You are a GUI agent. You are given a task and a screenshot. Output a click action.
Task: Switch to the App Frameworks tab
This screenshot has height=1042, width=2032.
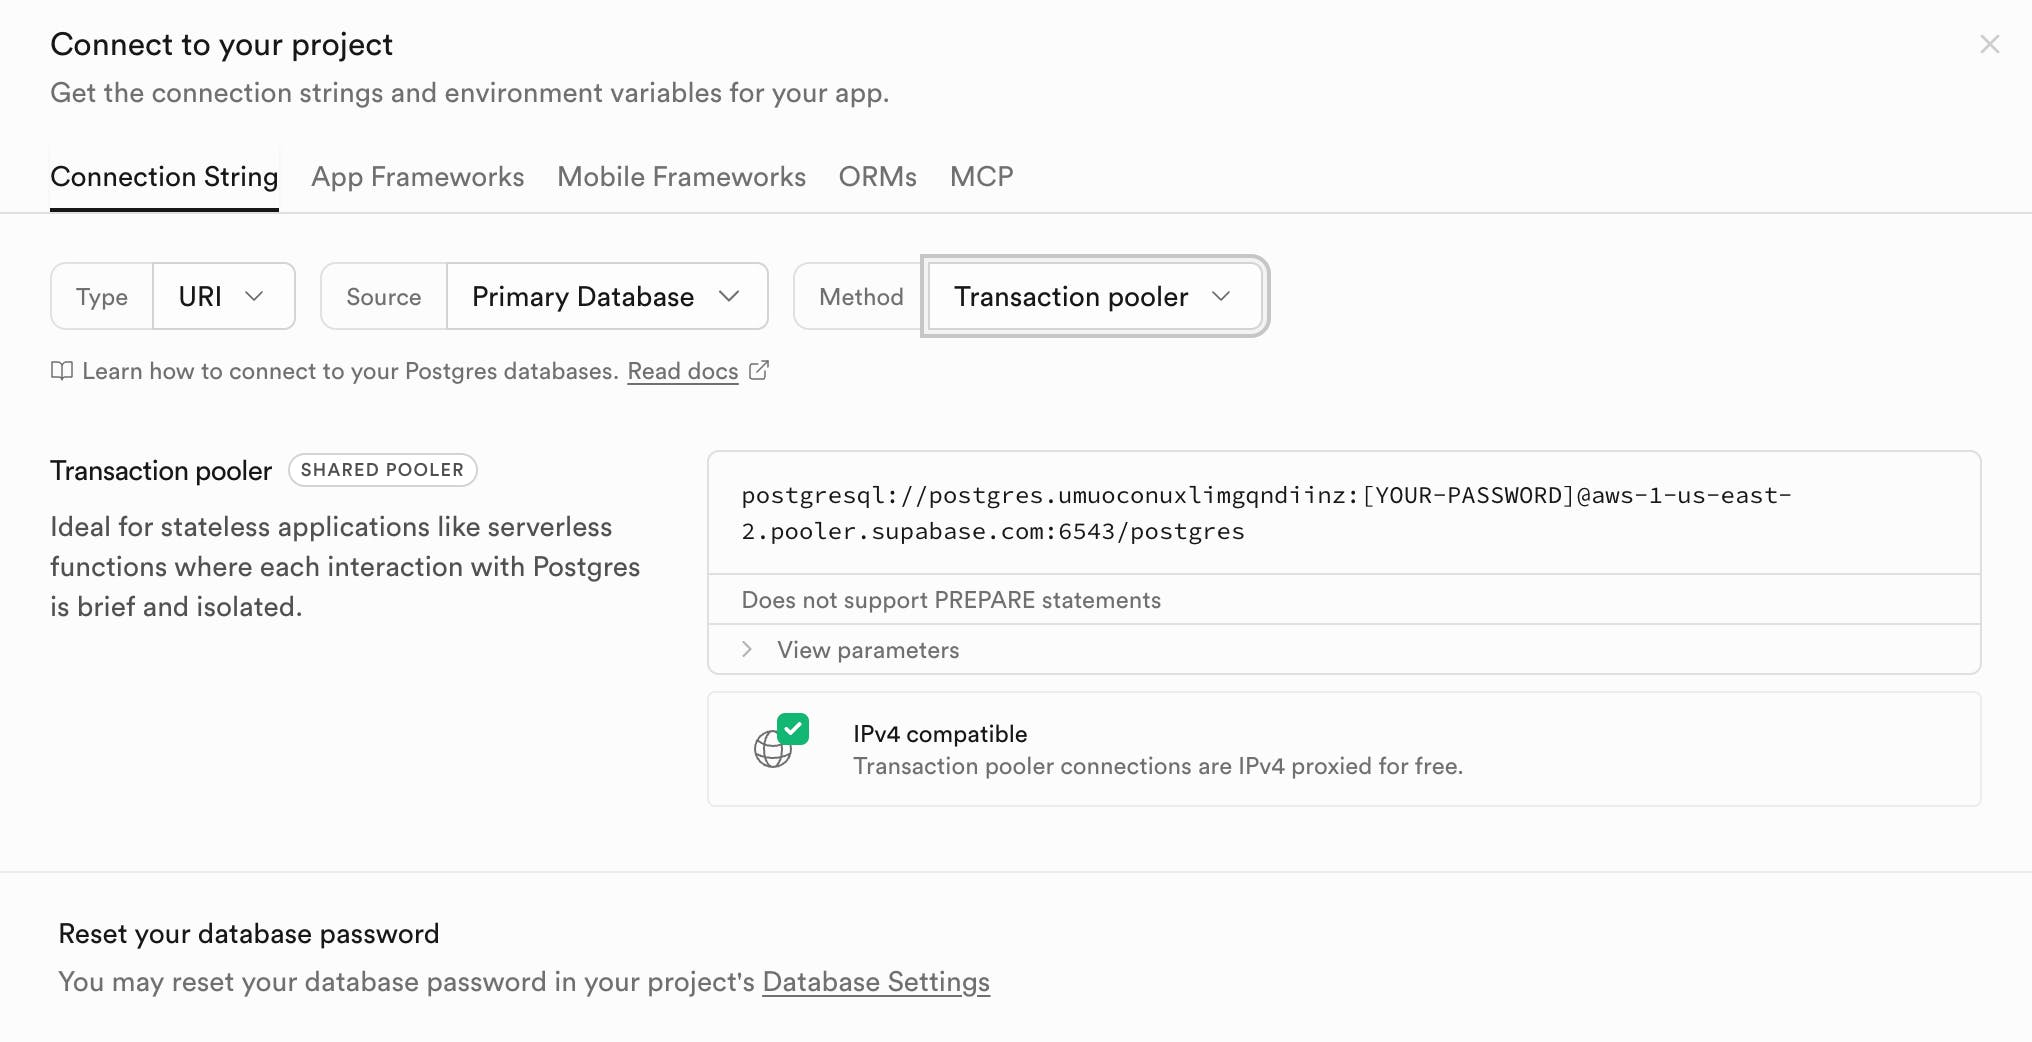[417, 177]
